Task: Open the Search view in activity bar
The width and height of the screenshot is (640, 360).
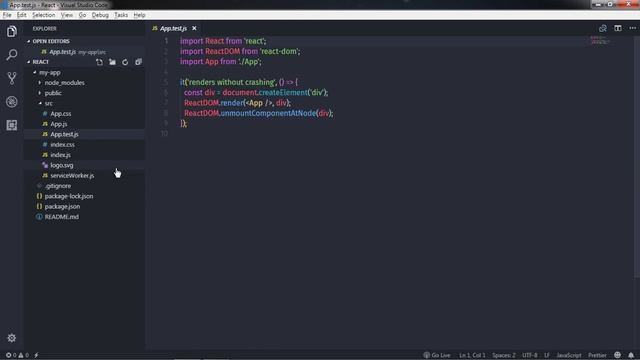Action: click(x=12, y=55)
